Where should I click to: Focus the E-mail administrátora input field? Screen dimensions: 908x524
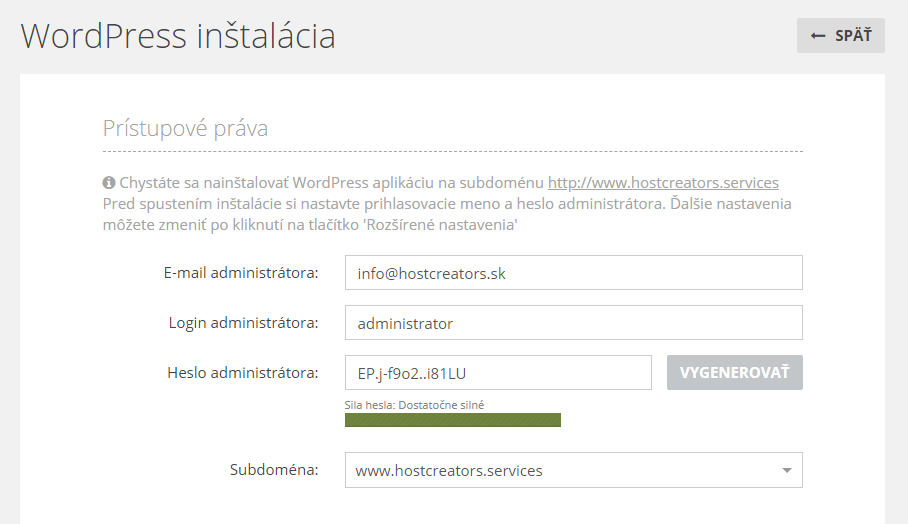click(573, 273)
